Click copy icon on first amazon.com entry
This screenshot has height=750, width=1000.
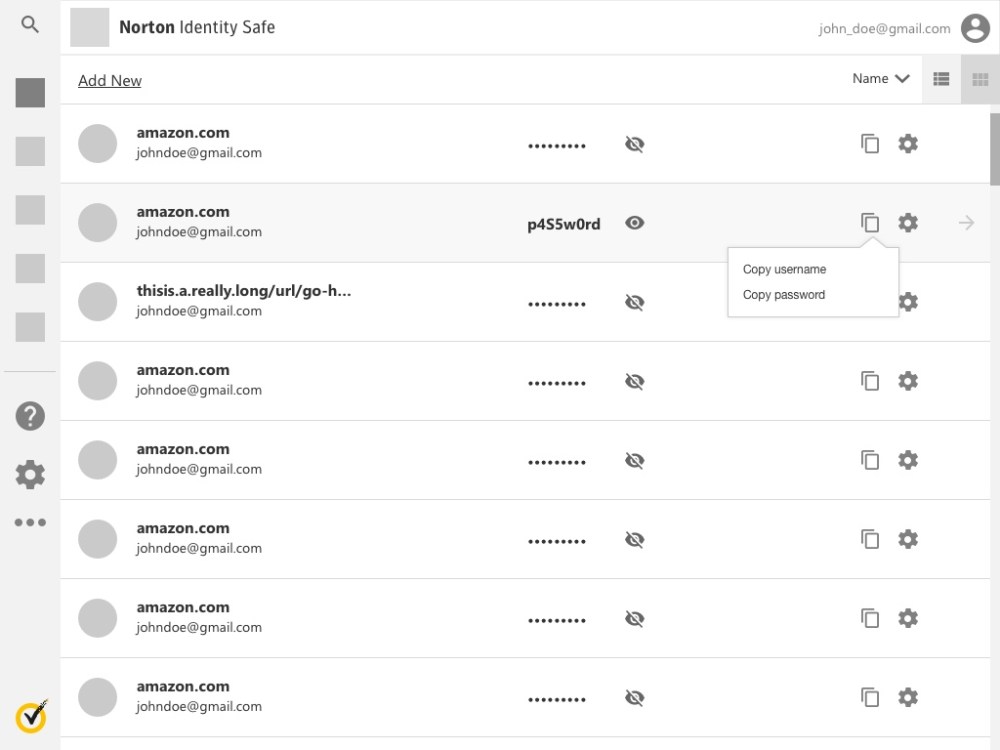(870, 144)
